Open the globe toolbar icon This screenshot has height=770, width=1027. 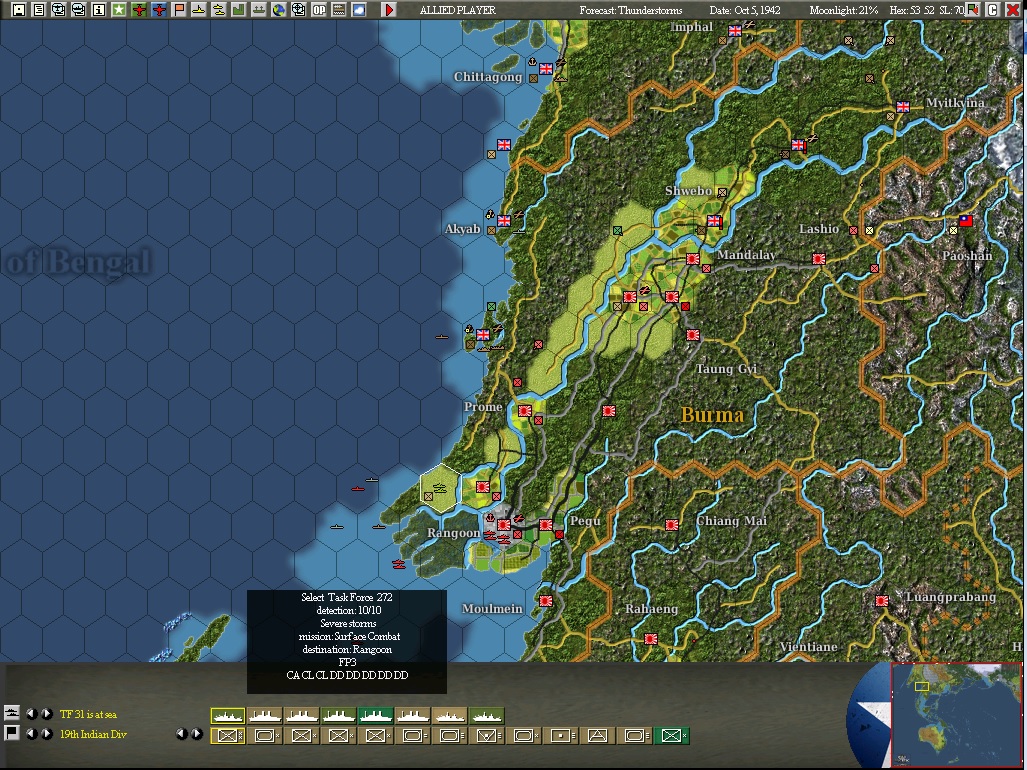pyautogui.click(x=278, y=10)
